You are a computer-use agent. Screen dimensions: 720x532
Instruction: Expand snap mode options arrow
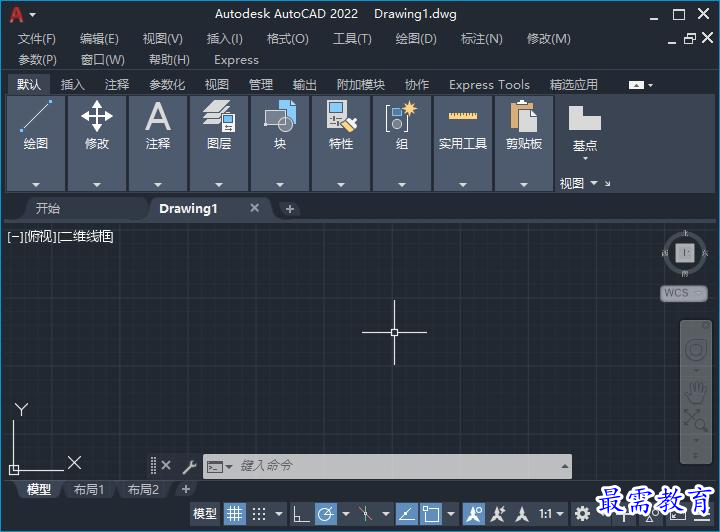[x=279, y=514]
